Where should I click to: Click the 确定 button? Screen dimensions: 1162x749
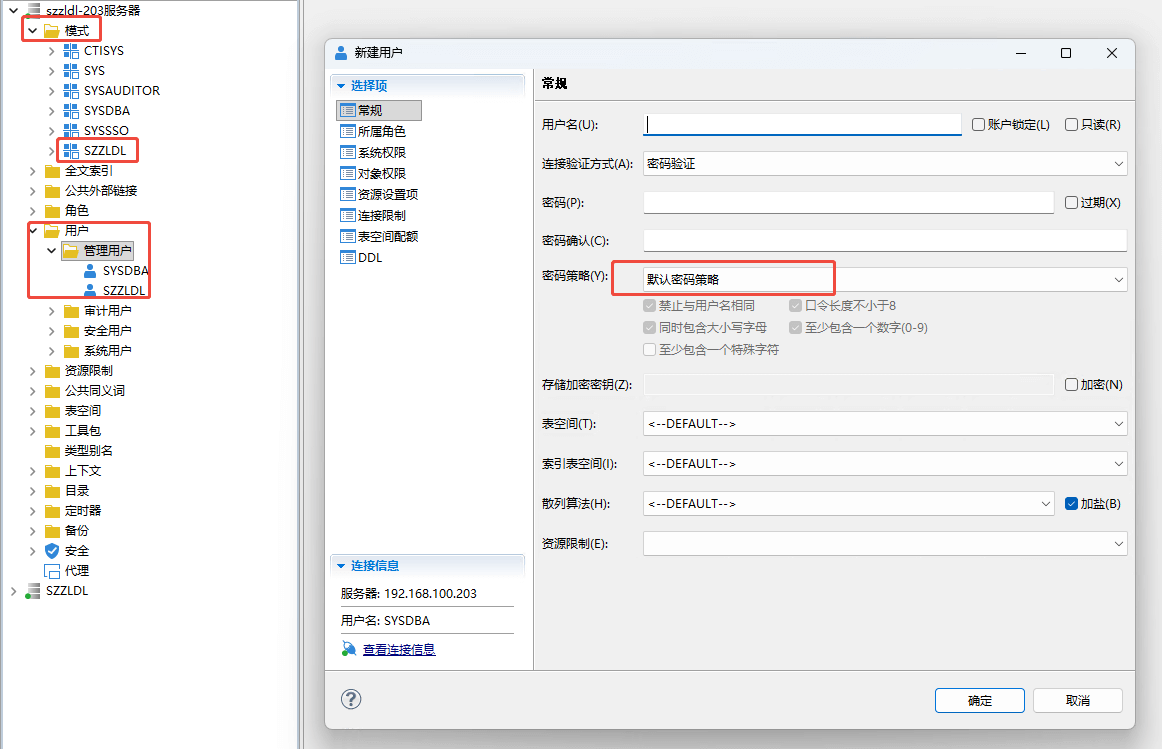(x=979, y=700)
